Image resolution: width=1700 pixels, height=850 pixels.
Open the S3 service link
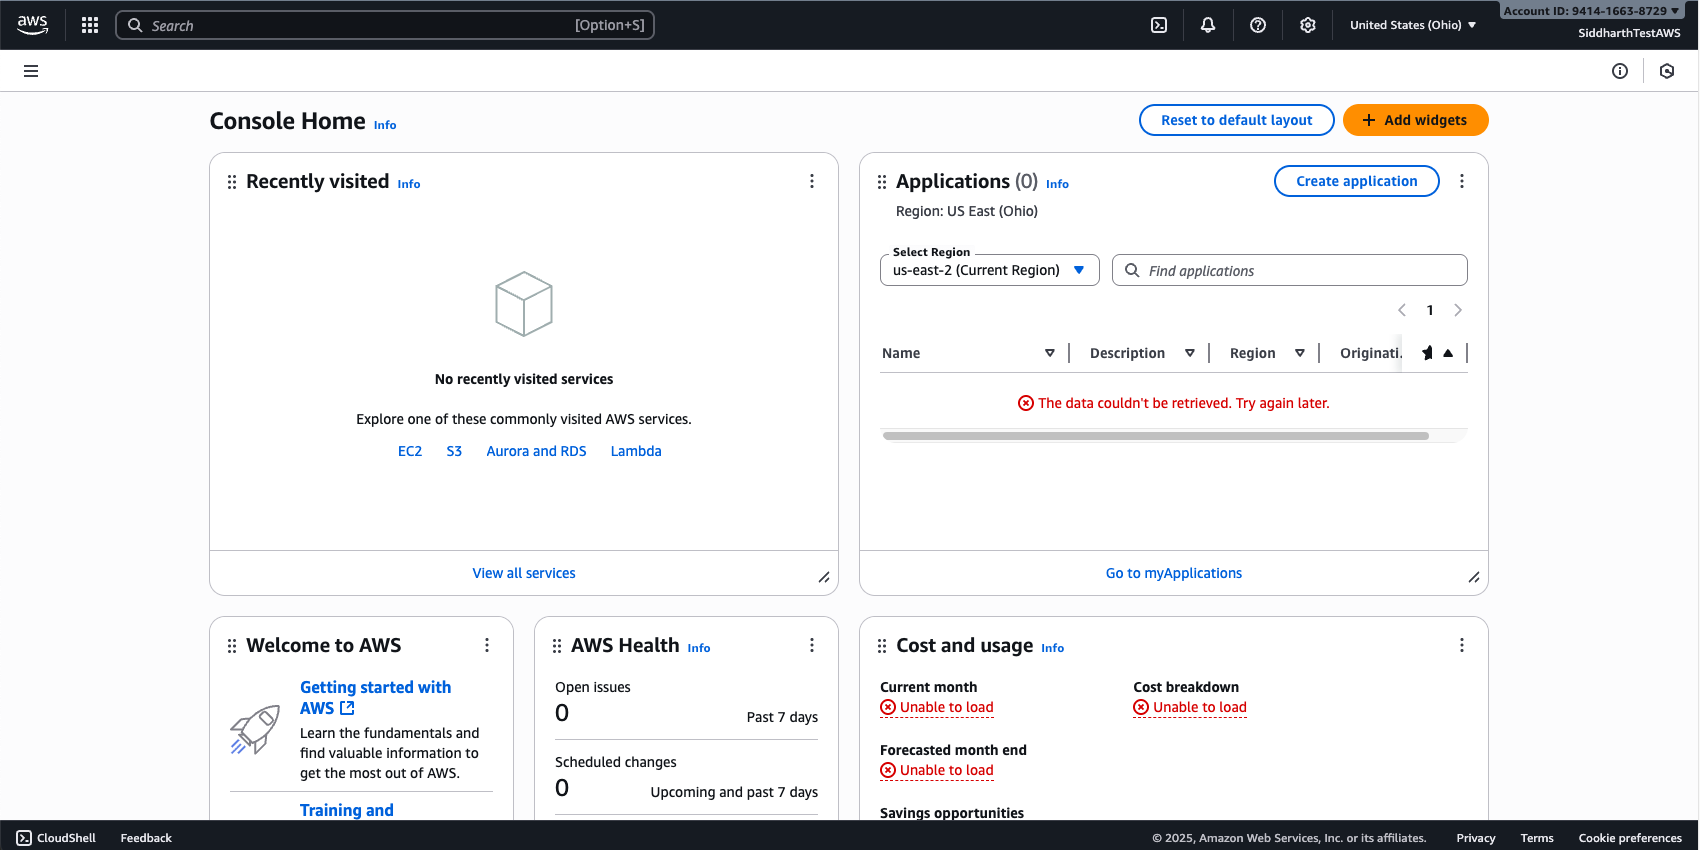454,451
